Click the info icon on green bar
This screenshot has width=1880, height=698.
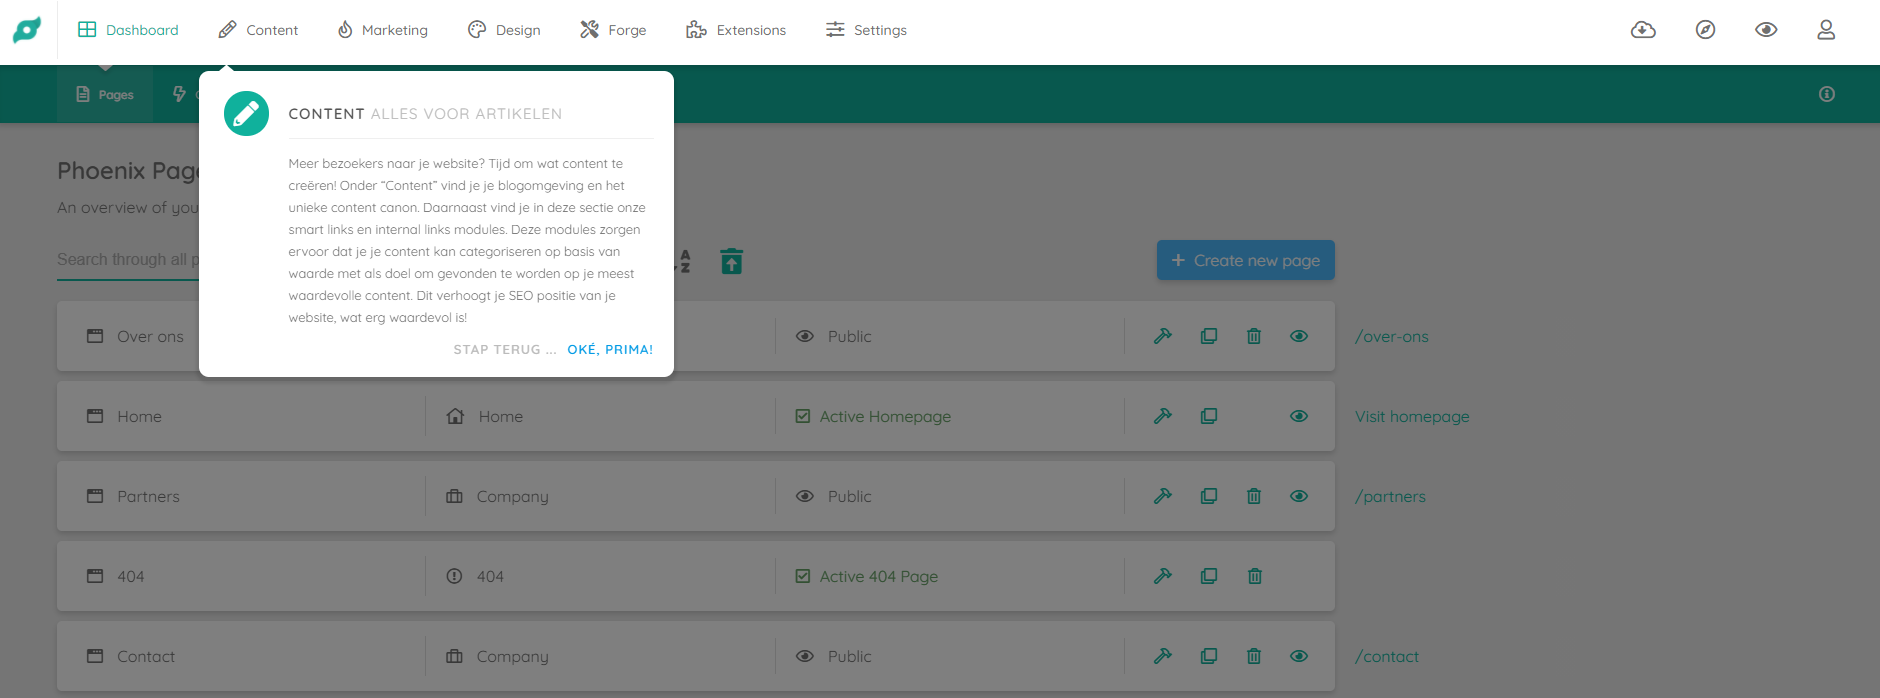pos(1827,94)
